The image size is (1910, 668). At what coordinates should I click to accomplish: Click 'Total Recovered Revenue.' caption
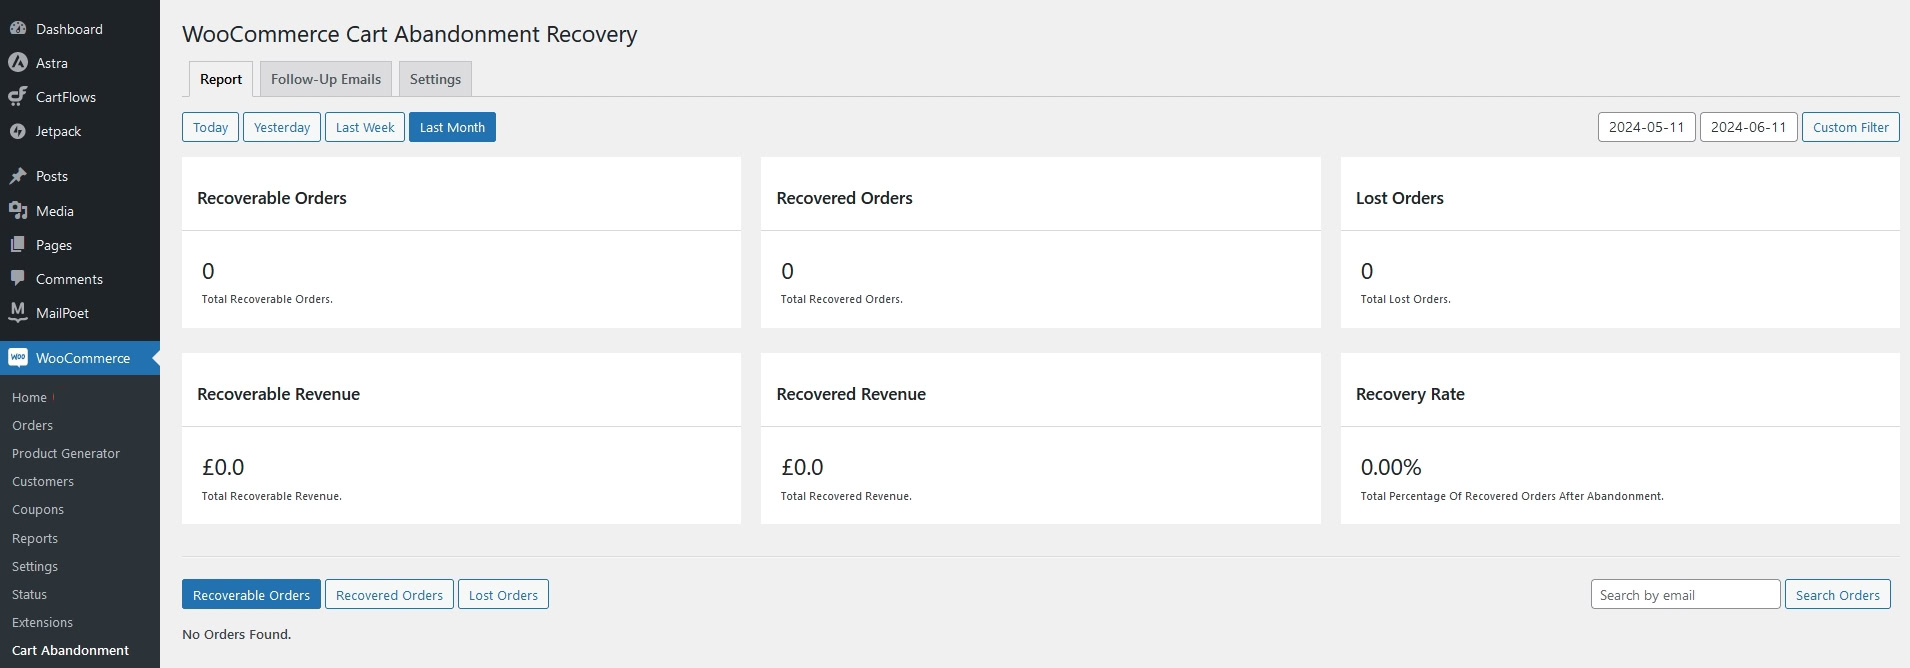point(846,496)
